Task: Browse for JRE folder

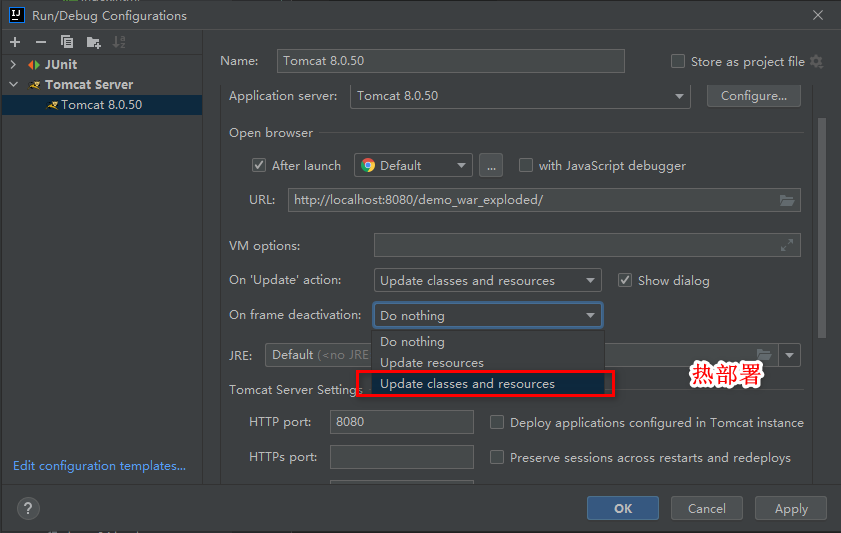Action: click(764, 355)
